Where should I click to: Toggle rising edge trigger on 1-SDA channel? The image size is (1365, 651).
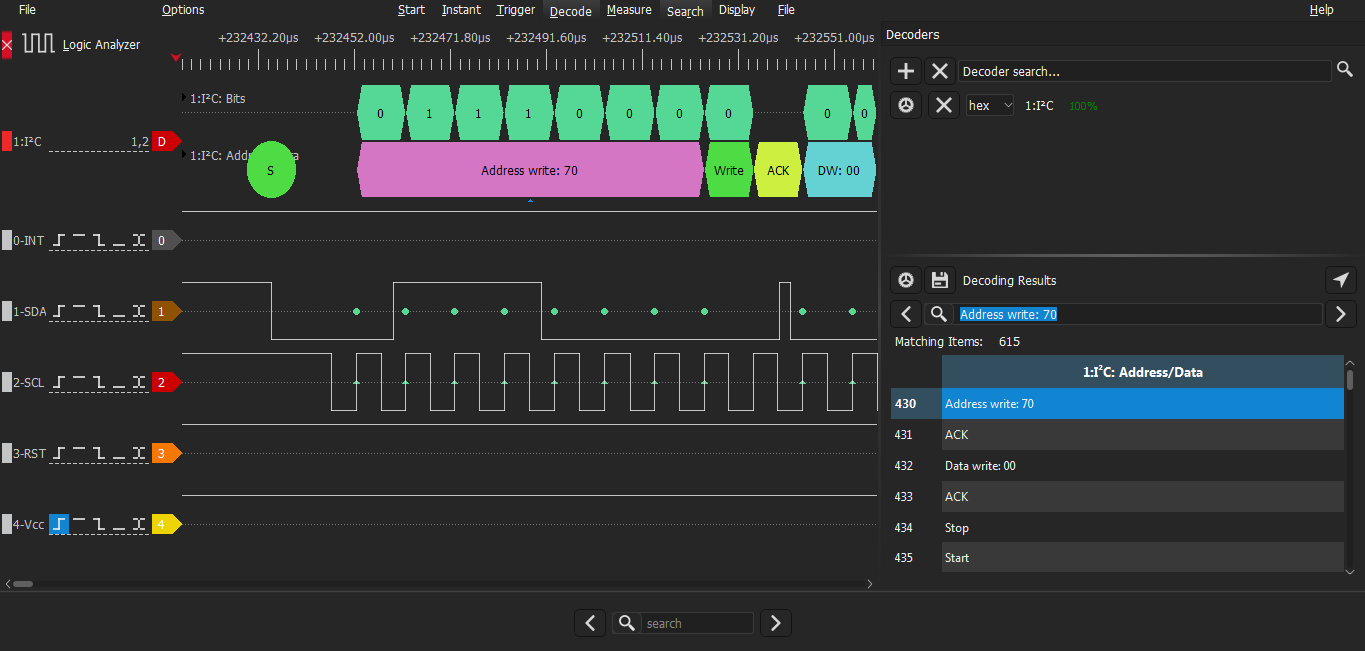point(59,312)
